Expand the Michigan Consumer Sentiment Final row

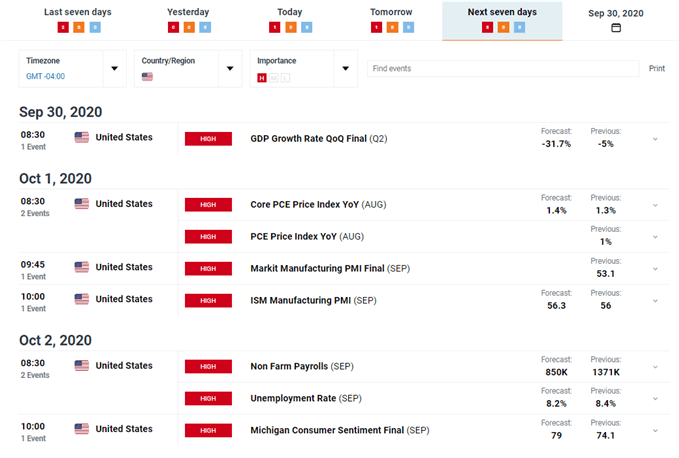coord(655,431)
